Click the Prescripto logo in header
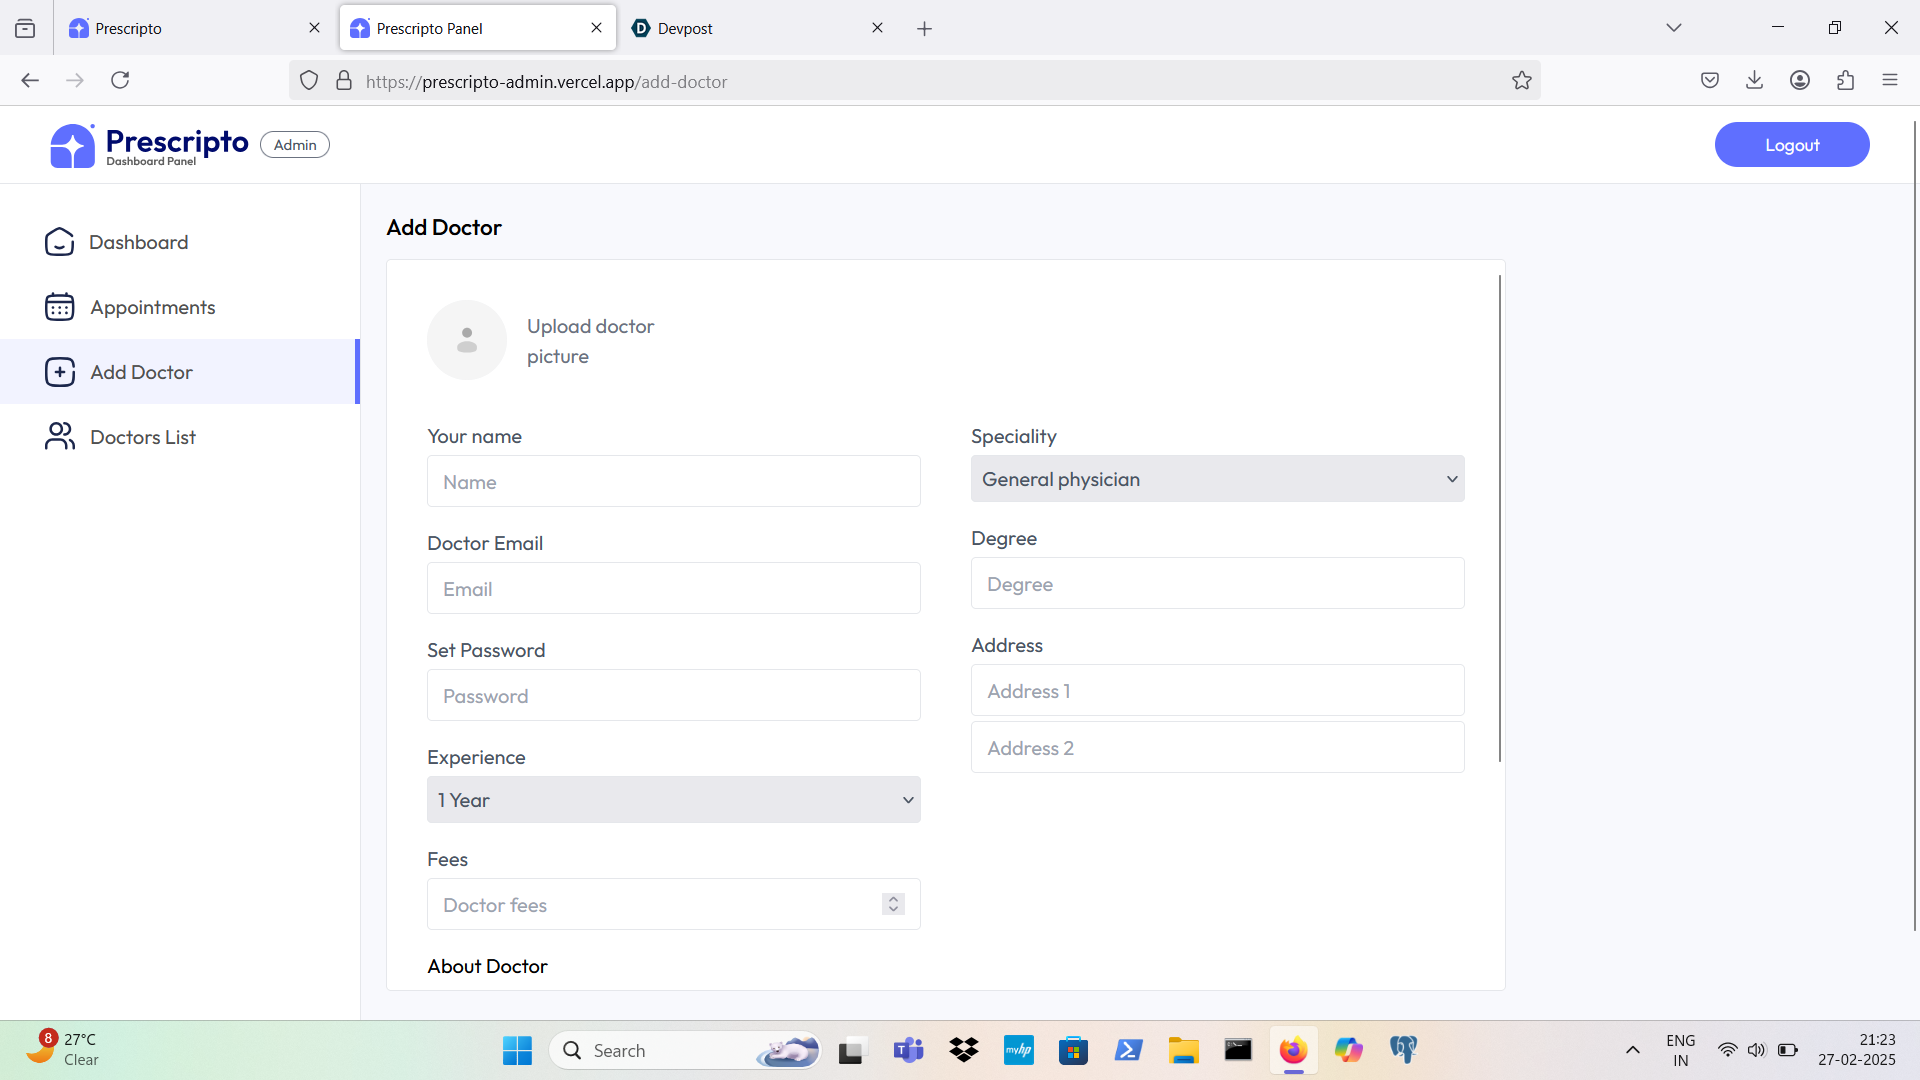The image size is (1920, 1080). tap(73, 146)
